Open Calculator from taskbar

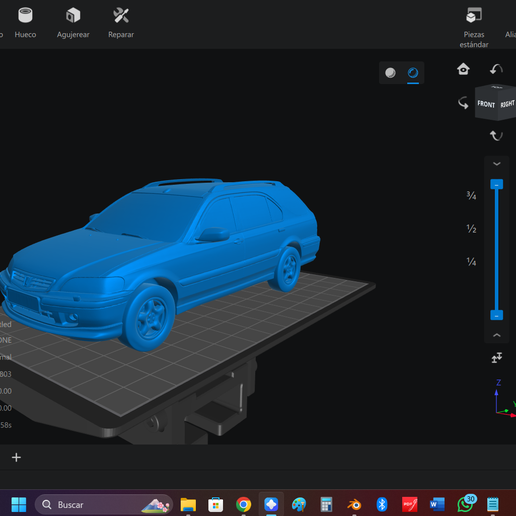(x=326, y=504)
